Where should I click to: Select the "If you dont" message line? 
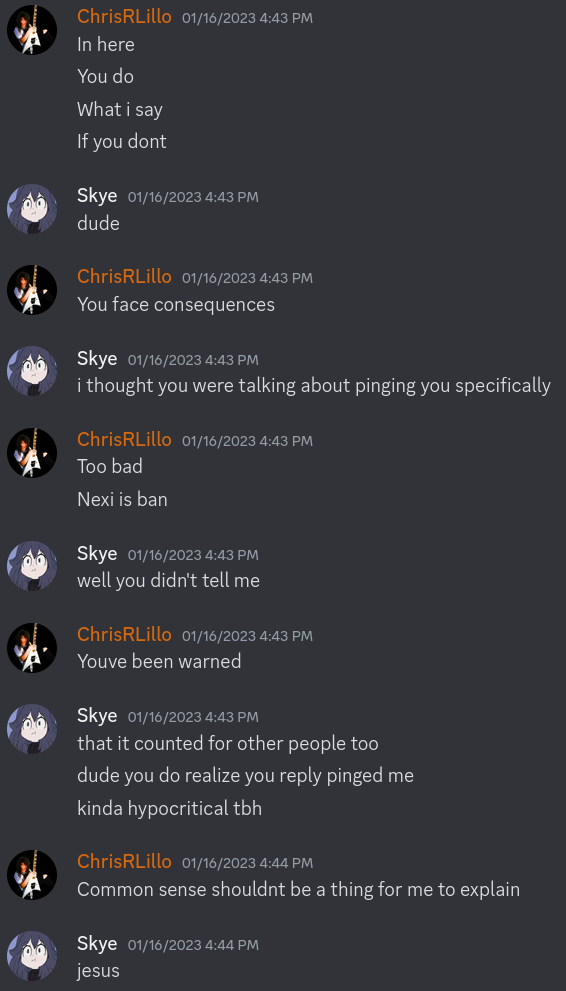(x=121, y=142)
